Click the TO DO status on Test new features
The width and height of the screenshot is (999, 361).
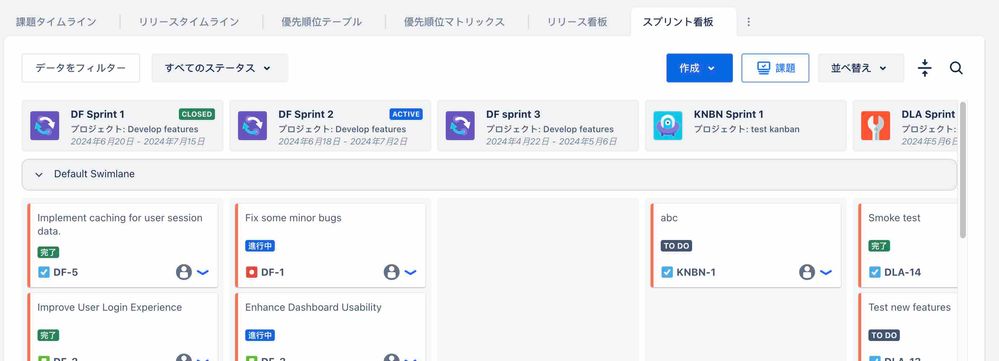coord(884,335)
